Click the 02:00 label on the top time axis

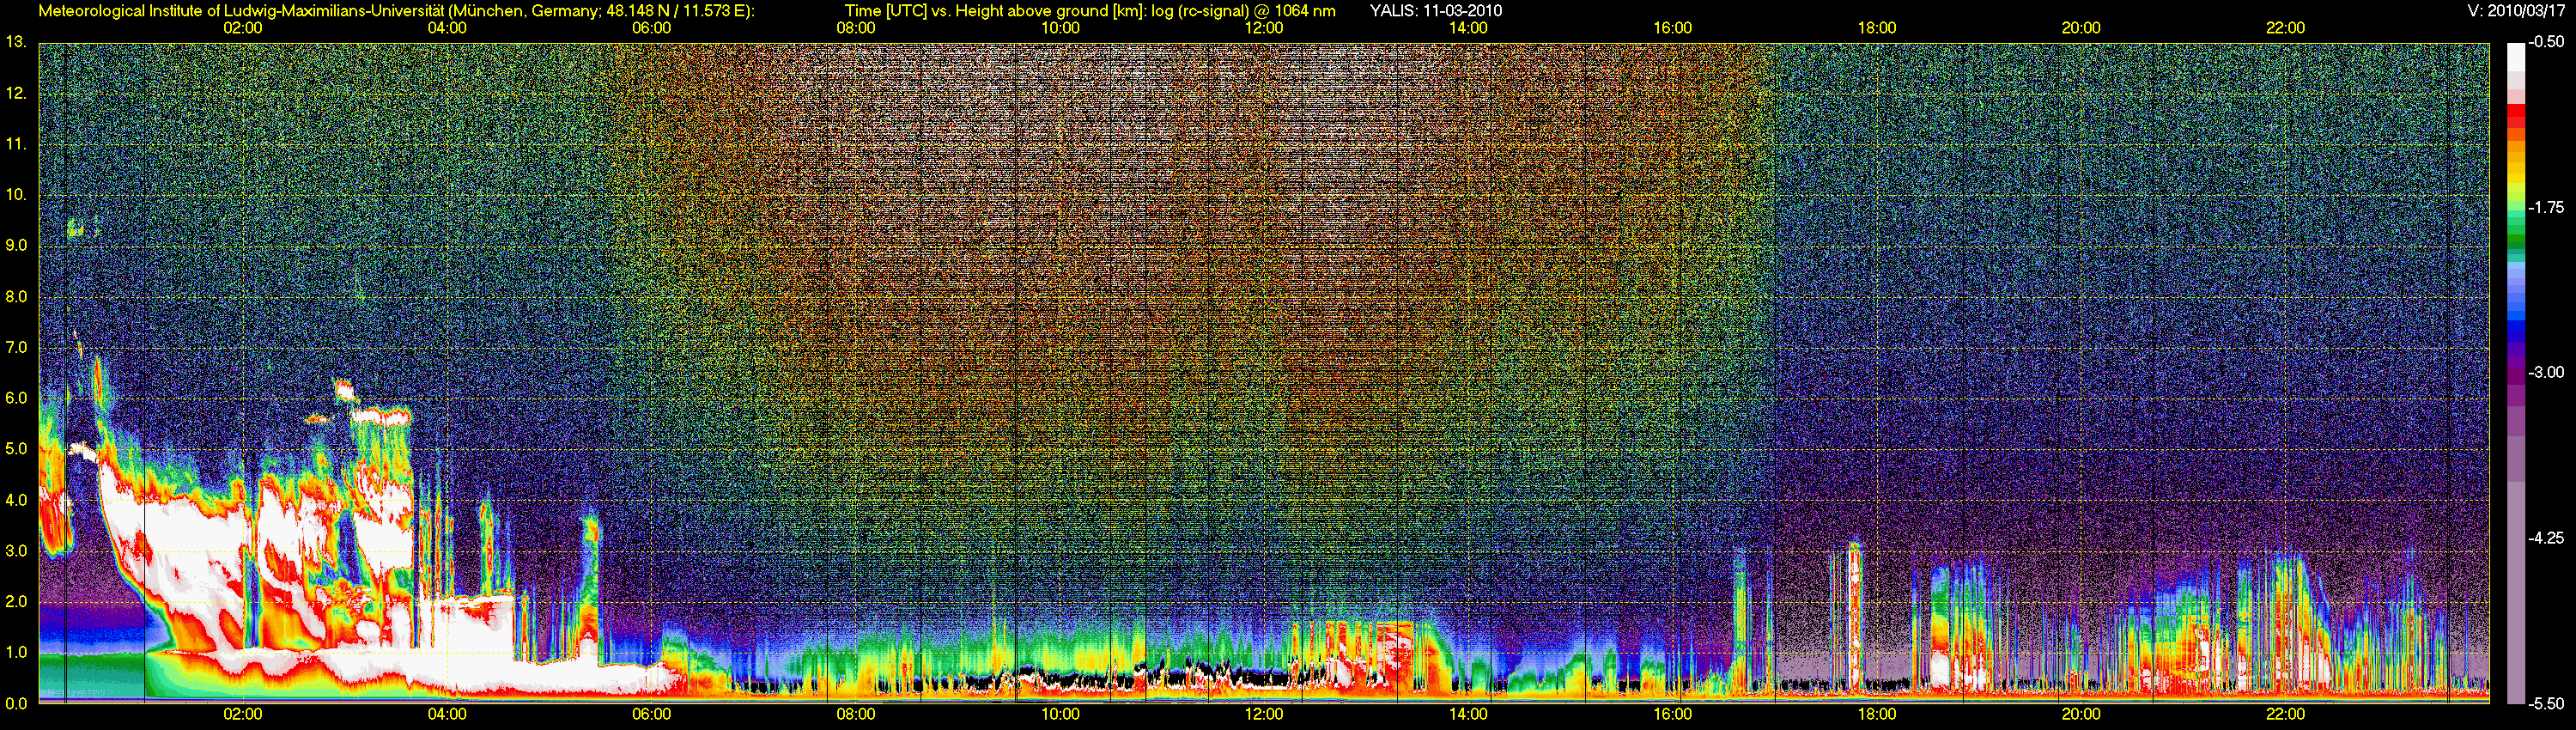pos(243,28)
